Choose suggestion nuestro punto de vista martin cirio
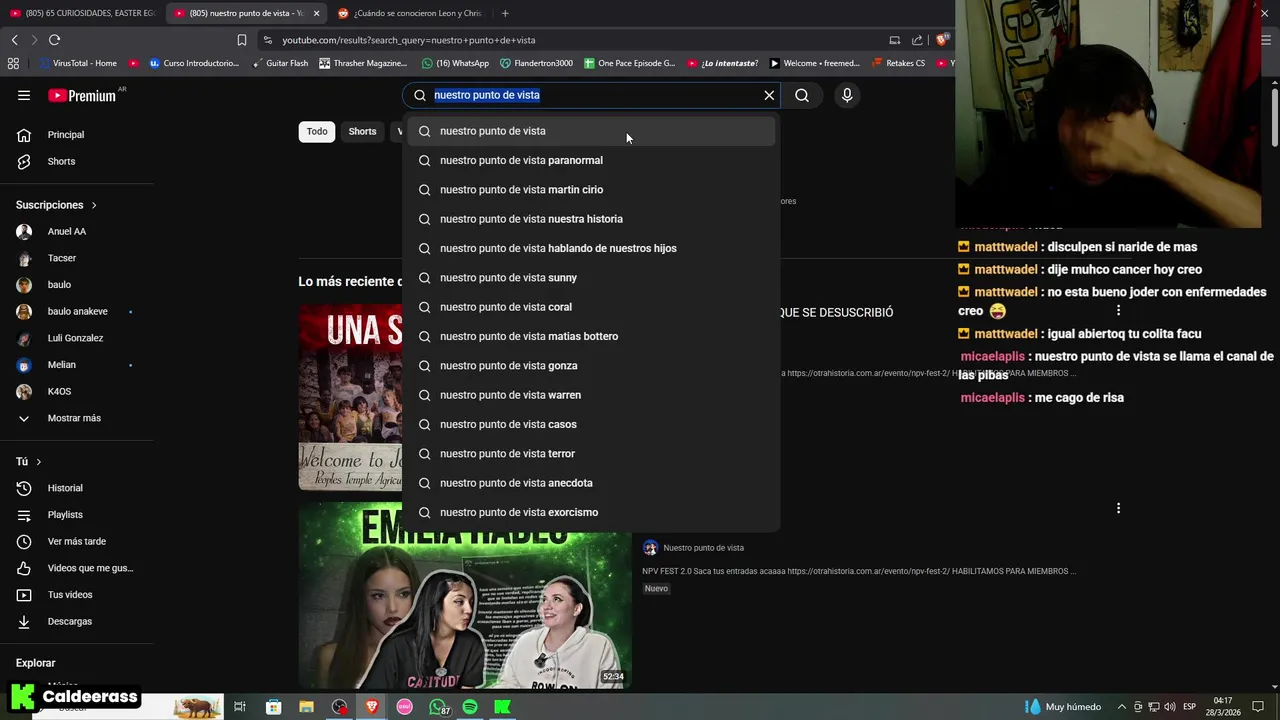The width and height of the screenshot is (1280, 720). (590, 190)
